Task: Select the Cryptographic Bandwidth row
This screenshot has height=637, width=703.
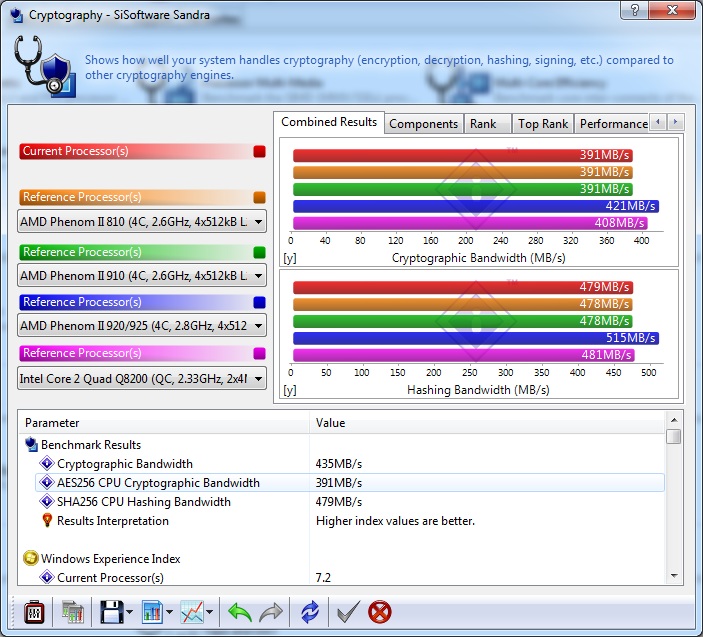Action: coord(350,464)
